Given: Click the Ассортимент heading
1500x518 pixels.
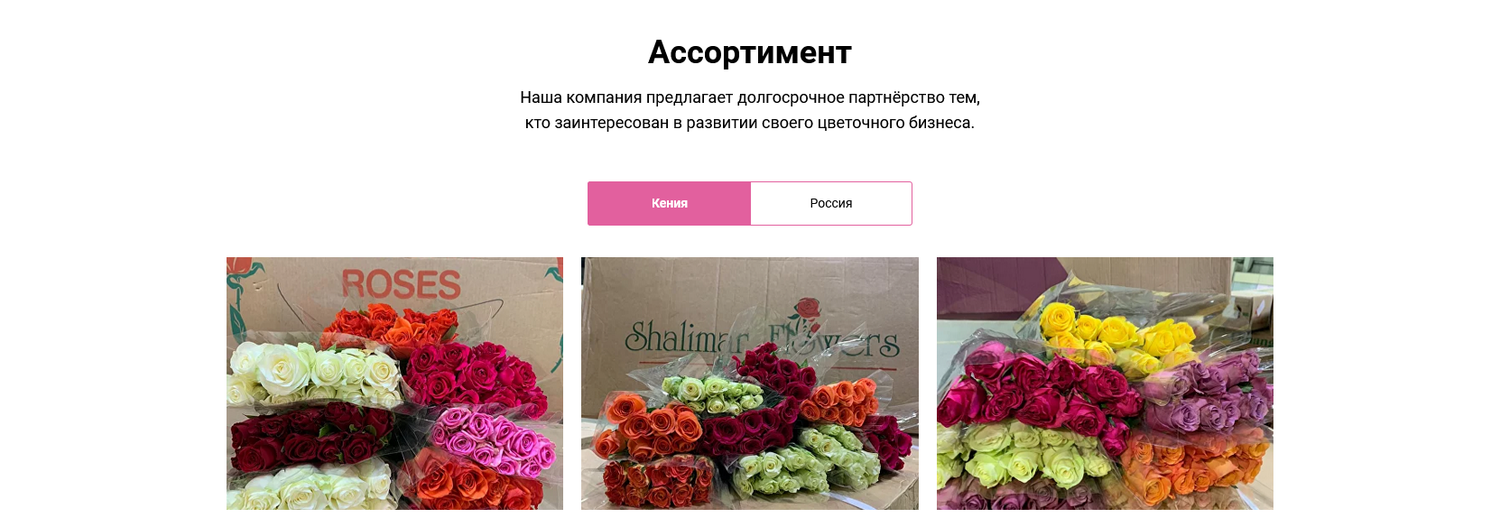Looking at the screenshot, I should [x=750, y=52].
